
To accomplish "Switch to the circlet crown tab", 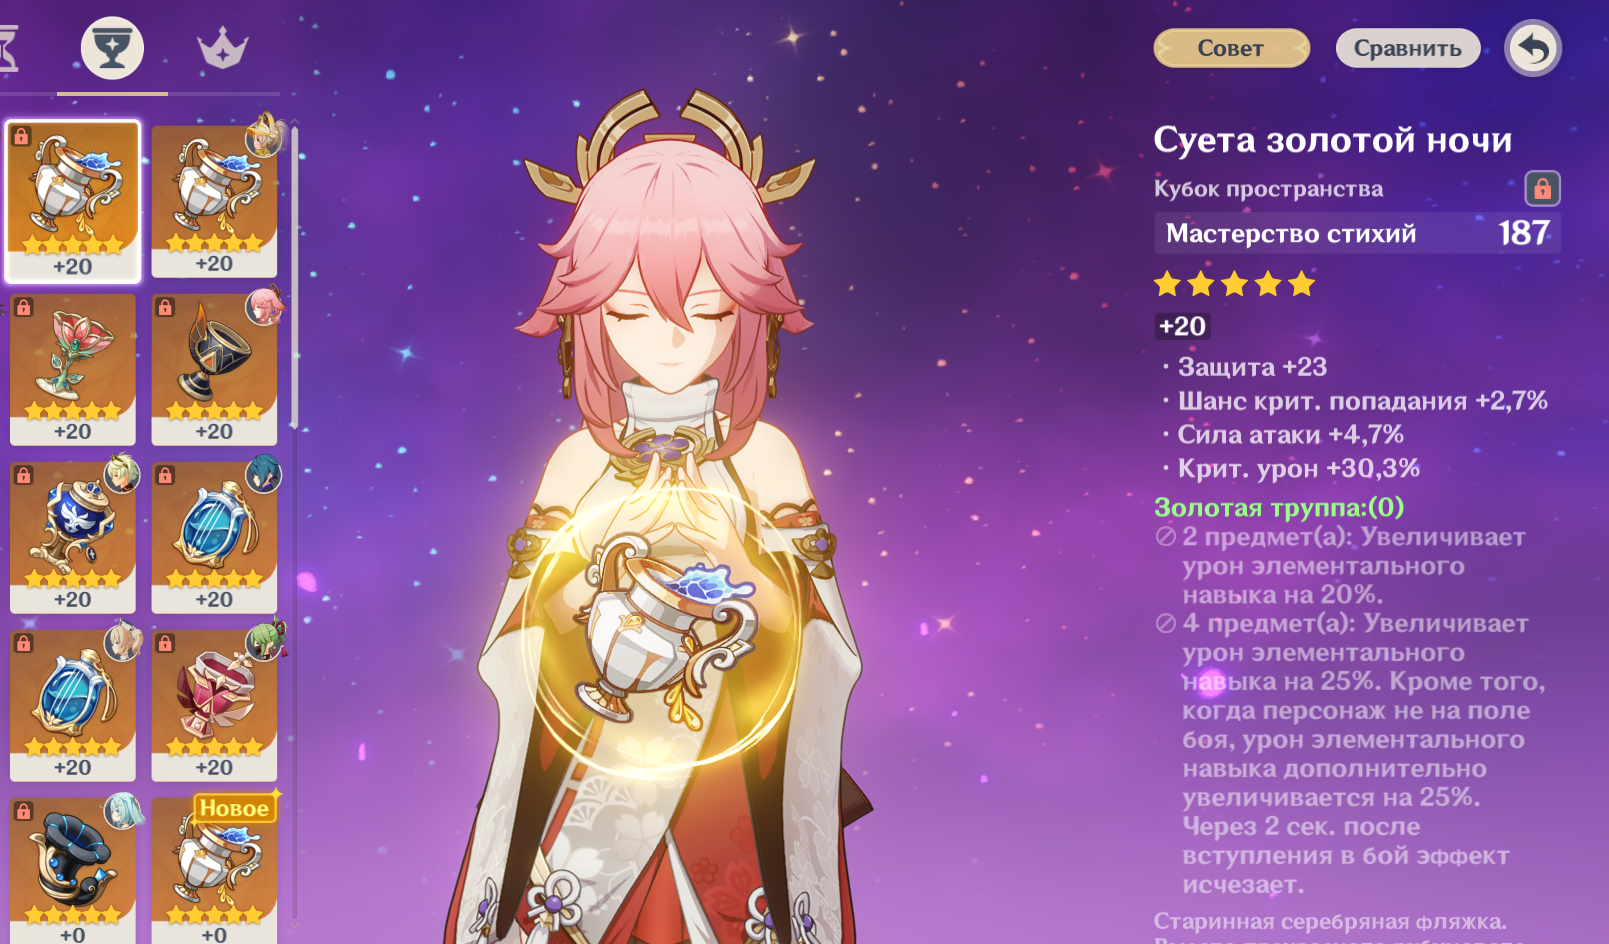I will (222, 47).
